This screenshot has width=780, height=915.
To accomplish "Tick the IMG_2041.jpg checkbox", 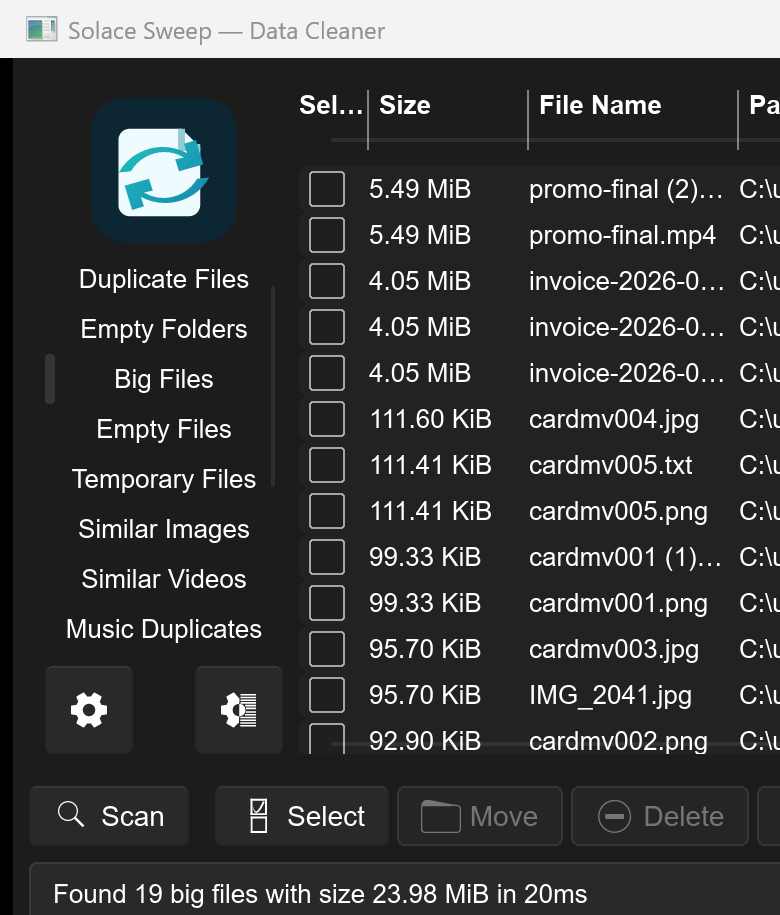I will tap(327, 695).
